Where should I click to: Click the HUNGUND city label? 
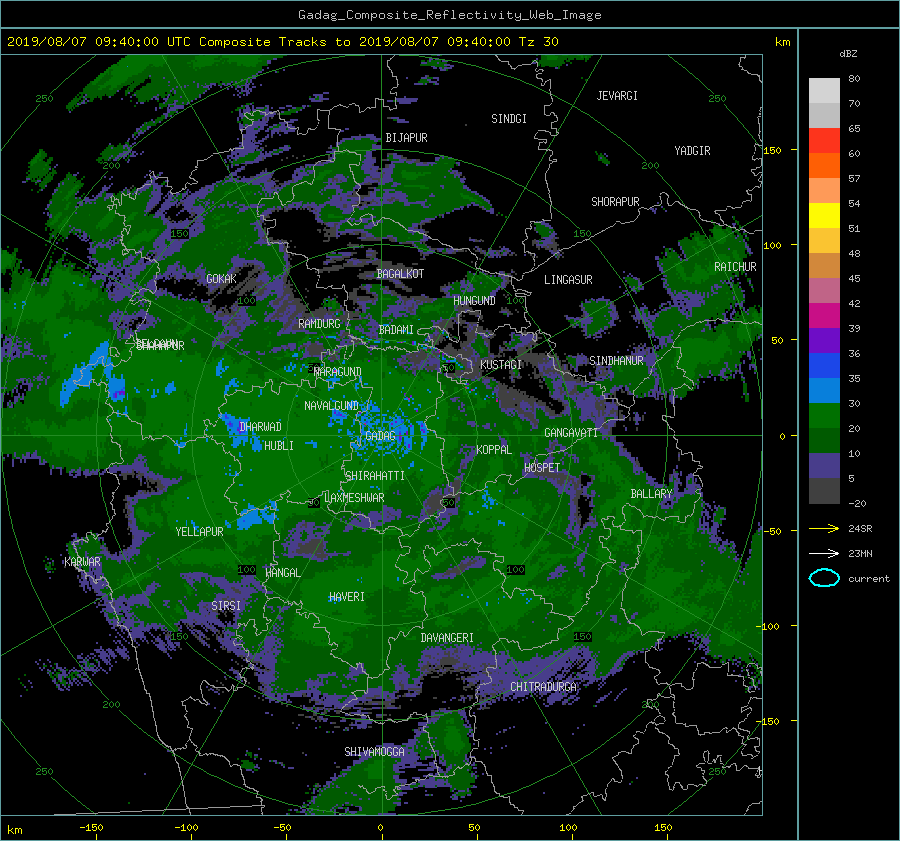(474, 301)
